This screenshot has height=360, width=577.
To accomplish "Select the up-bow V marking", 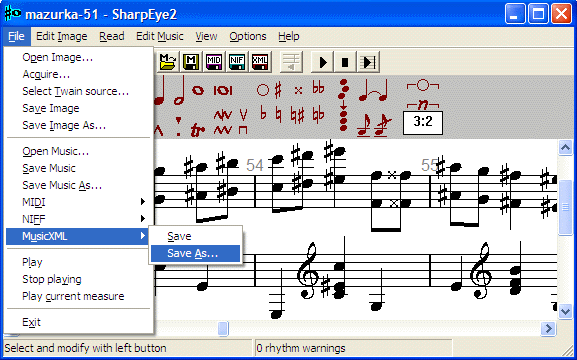I will click(x=243, y=115).
